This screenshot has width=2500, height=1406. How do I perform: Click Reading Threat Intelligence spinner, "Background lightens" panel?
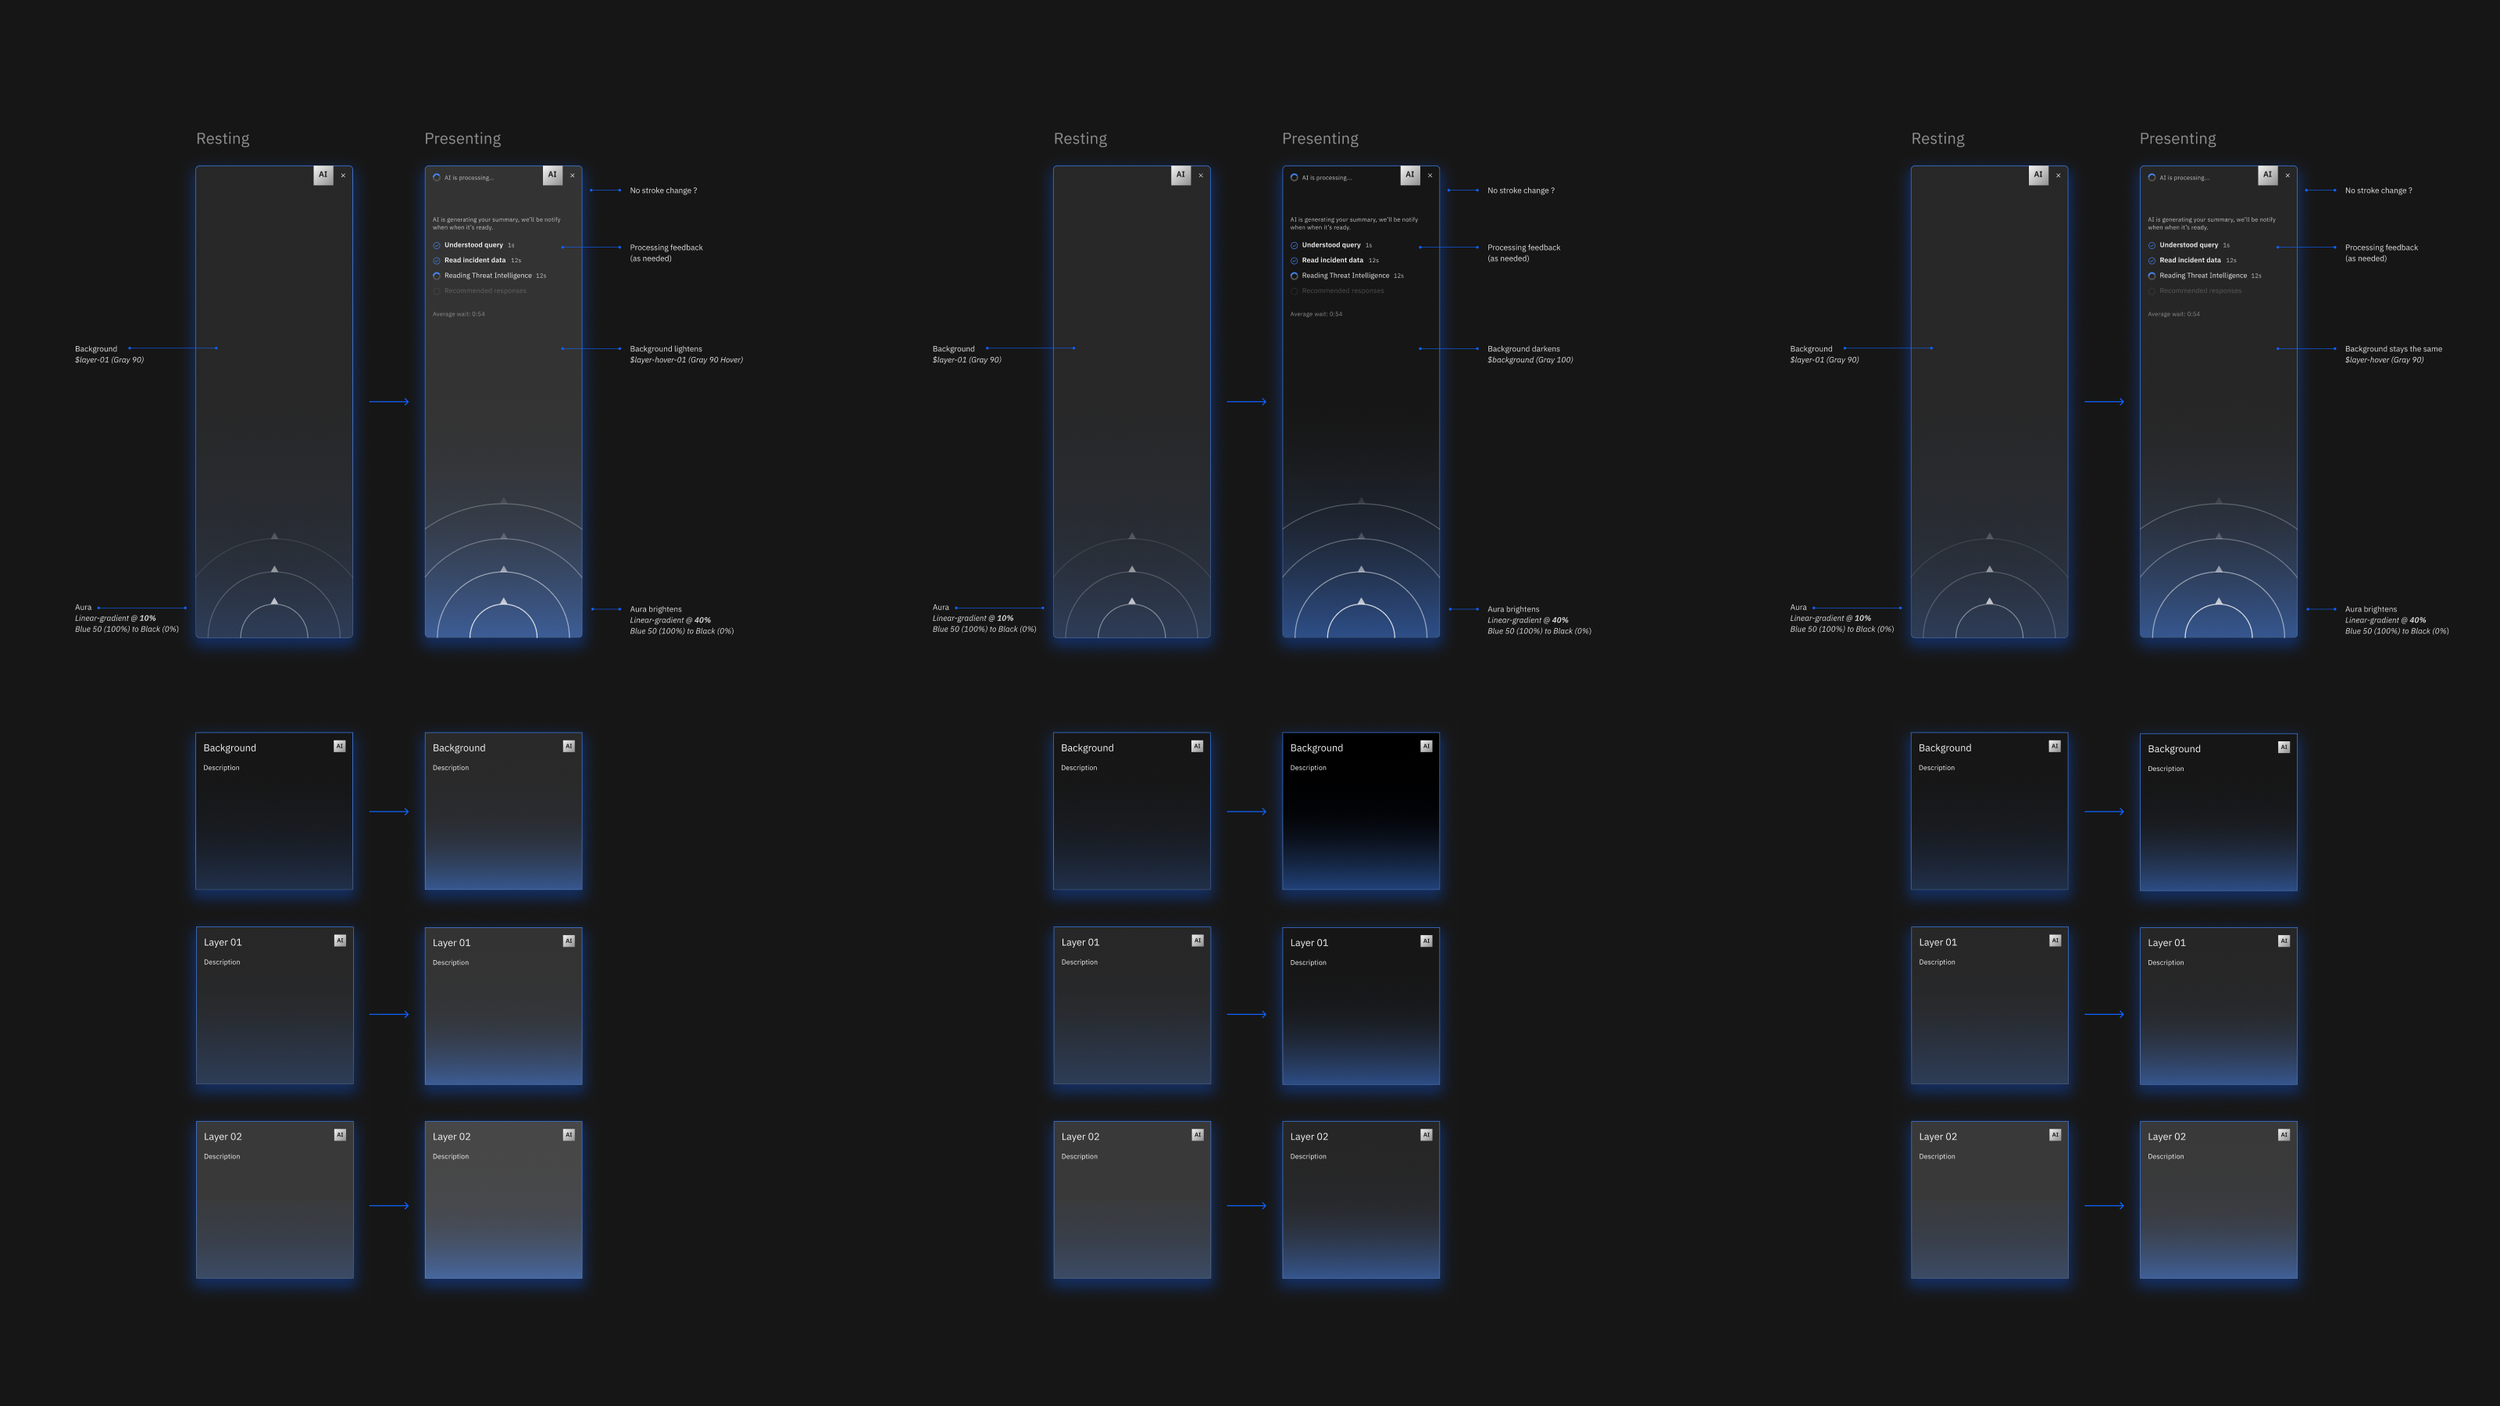click(x=436, y=276)
